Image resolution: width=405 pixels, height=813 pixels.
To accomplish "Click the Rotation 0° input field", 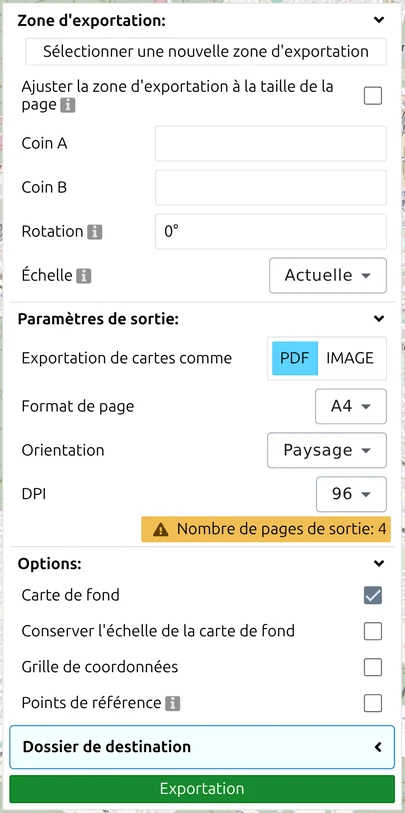I will click(x=271, y=231).
